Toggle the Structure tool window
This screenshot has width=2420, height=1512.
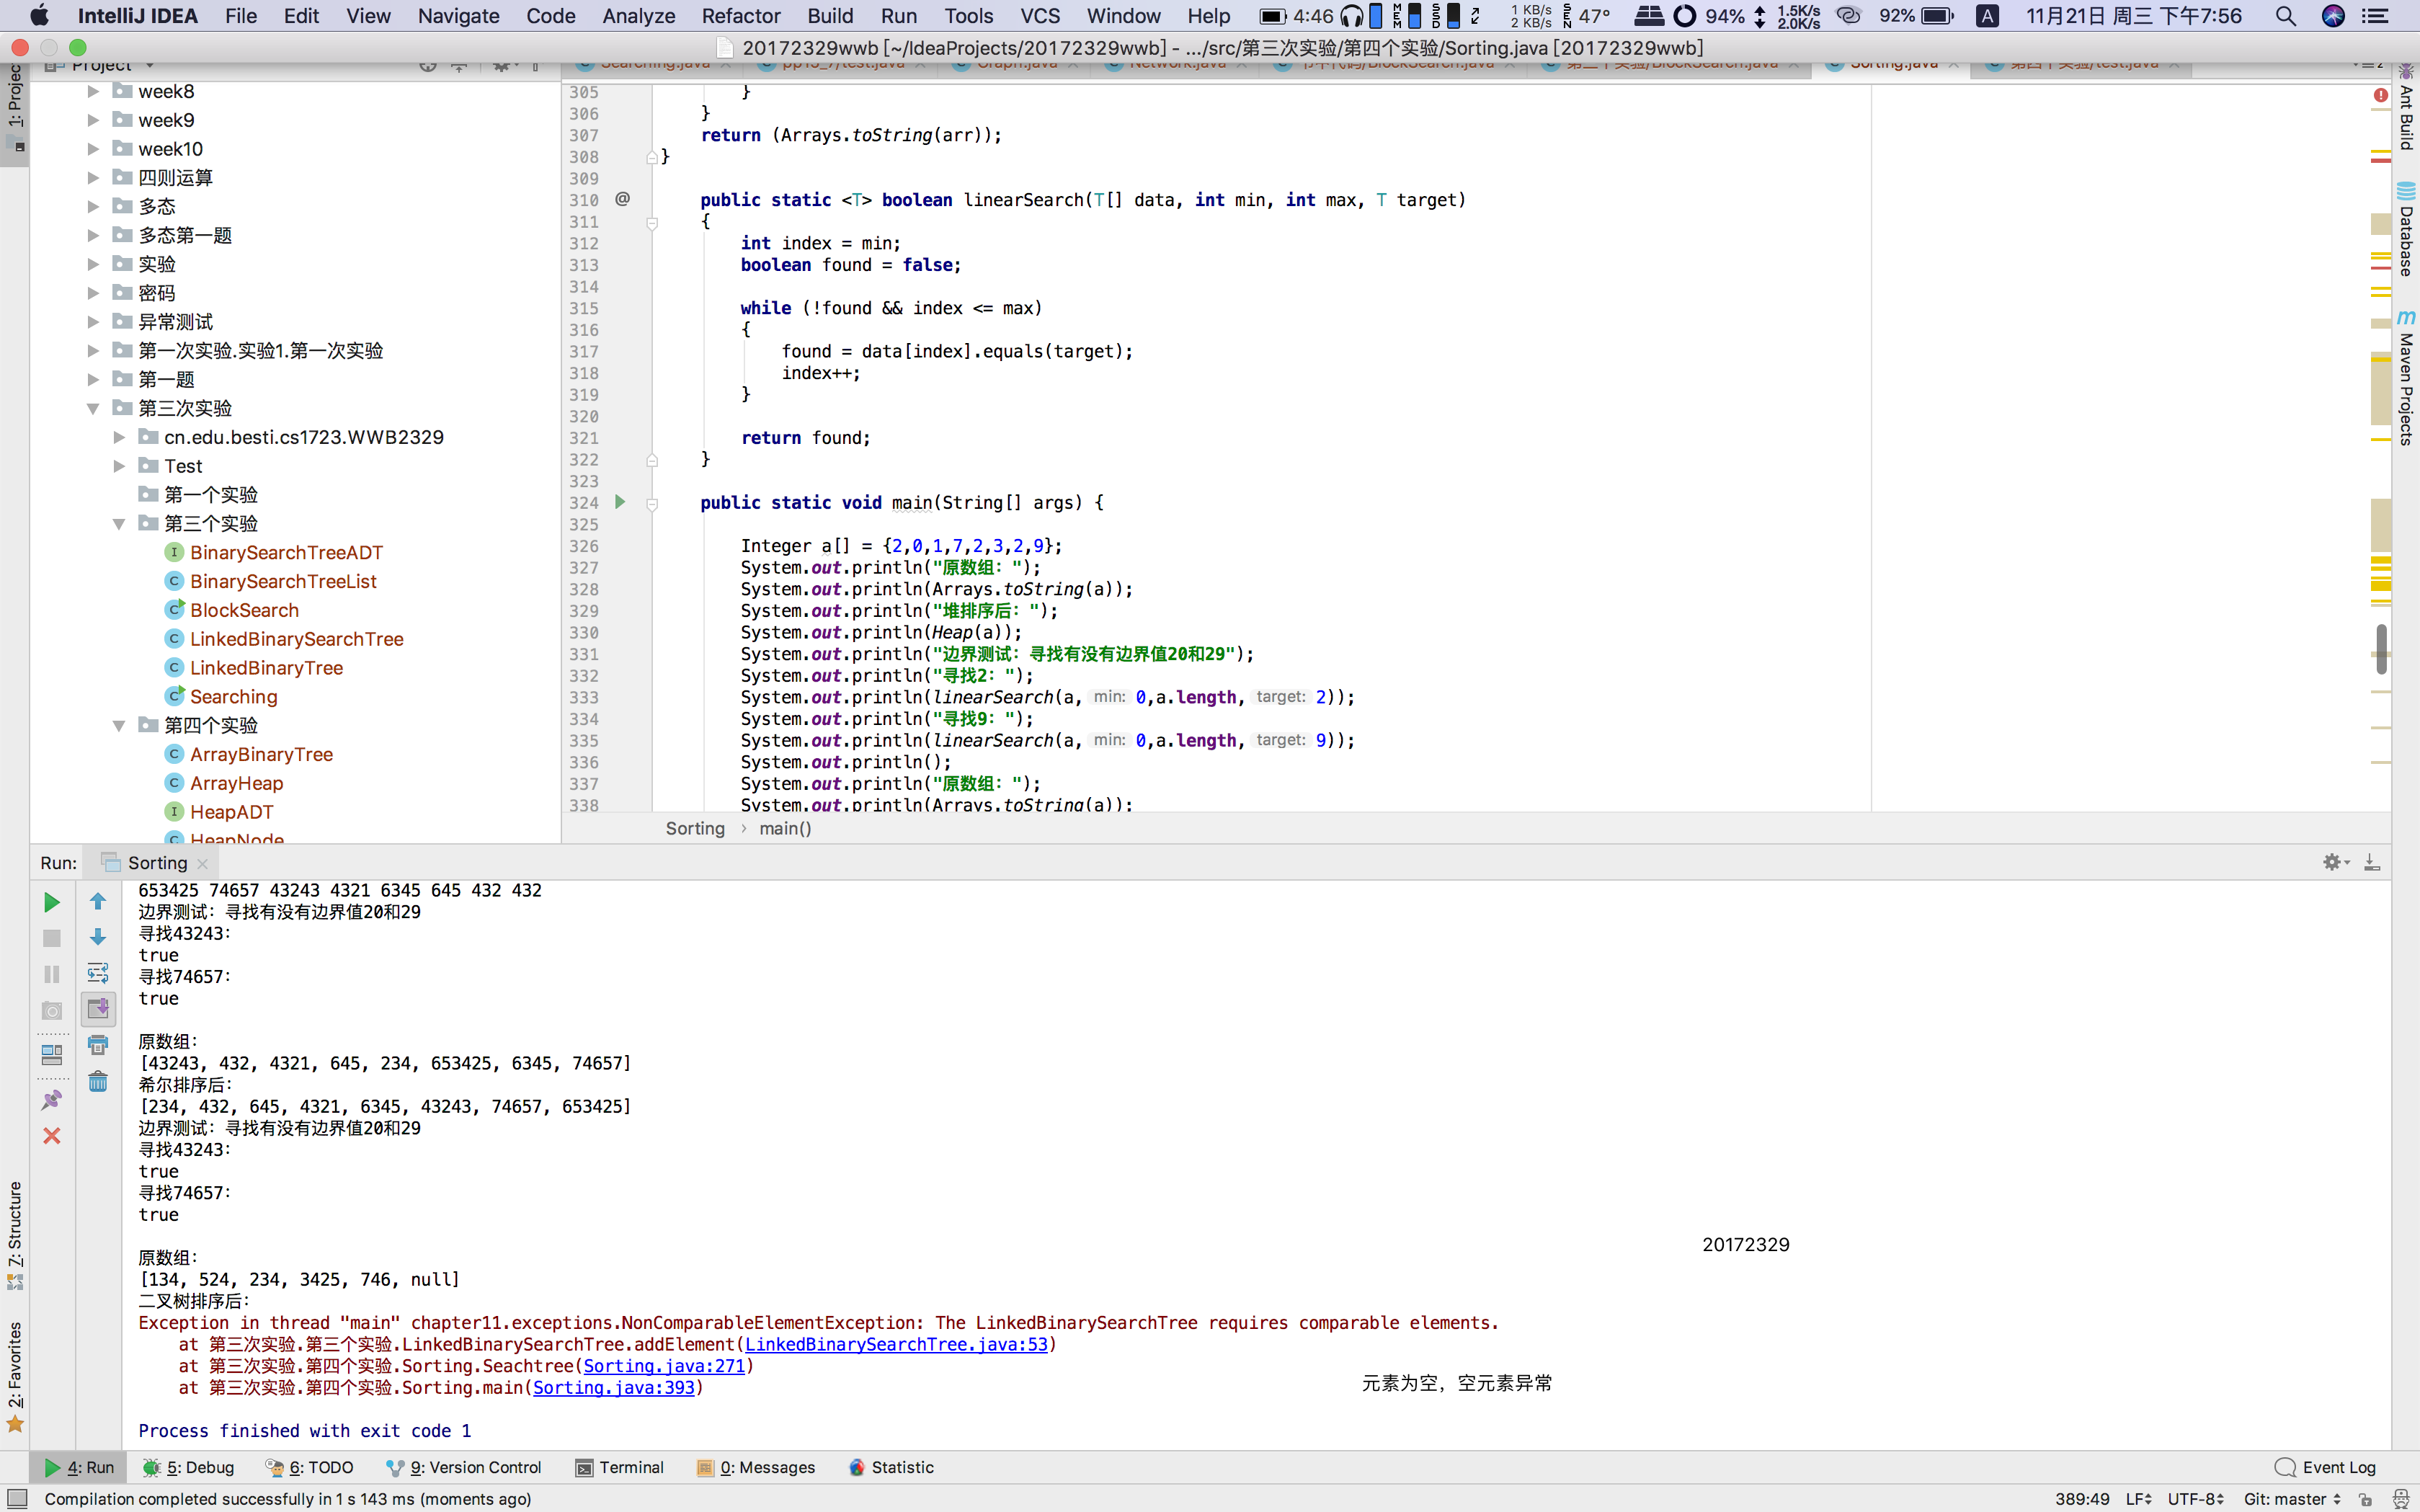click(x=15, y=1236)
